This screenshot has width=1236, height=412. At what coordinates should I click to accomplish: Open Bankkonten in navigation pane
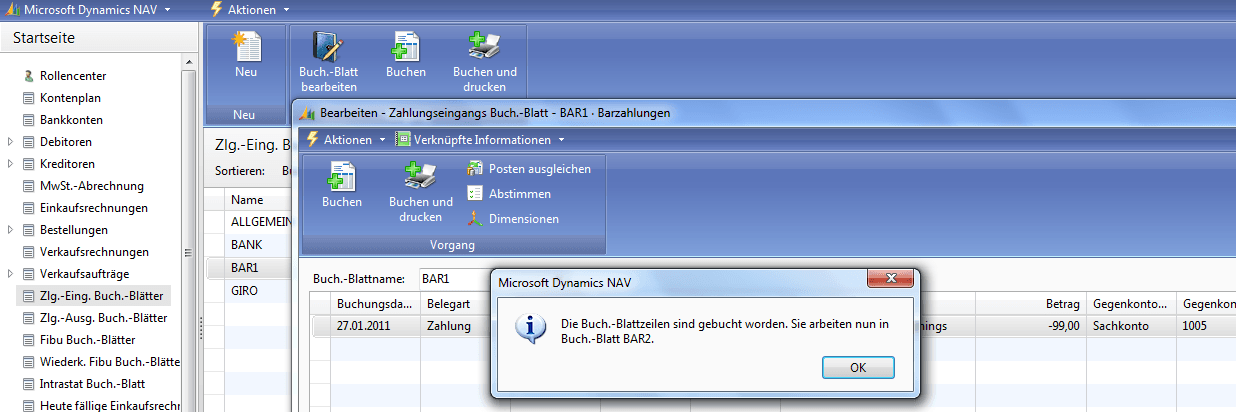tap(71, 120)
